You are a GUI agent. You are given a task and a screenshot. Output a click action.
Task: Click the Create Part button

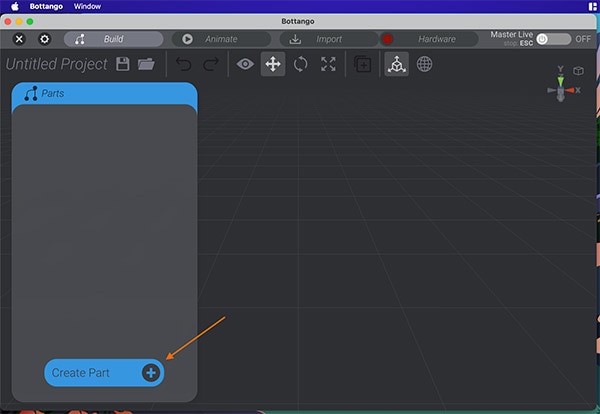coord(104,372)
